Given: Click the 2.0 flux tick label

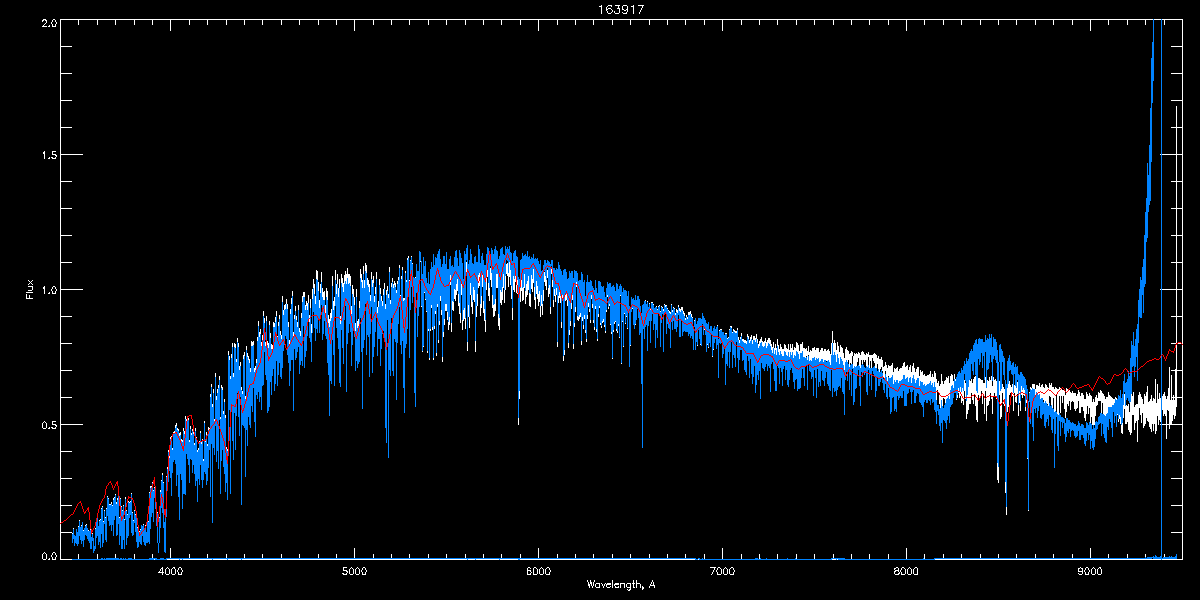Looking at the screenshot, I should pos(47,22).
